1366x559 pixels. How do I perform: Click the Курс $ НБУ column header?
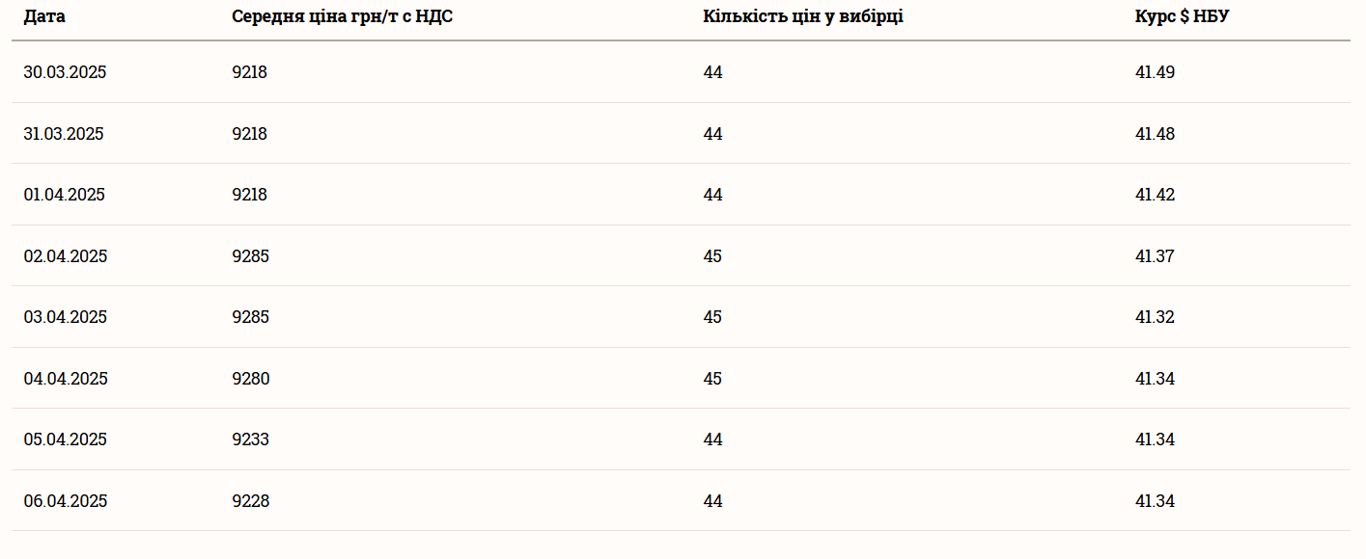pyautogui.click(x=1182, y=17)
